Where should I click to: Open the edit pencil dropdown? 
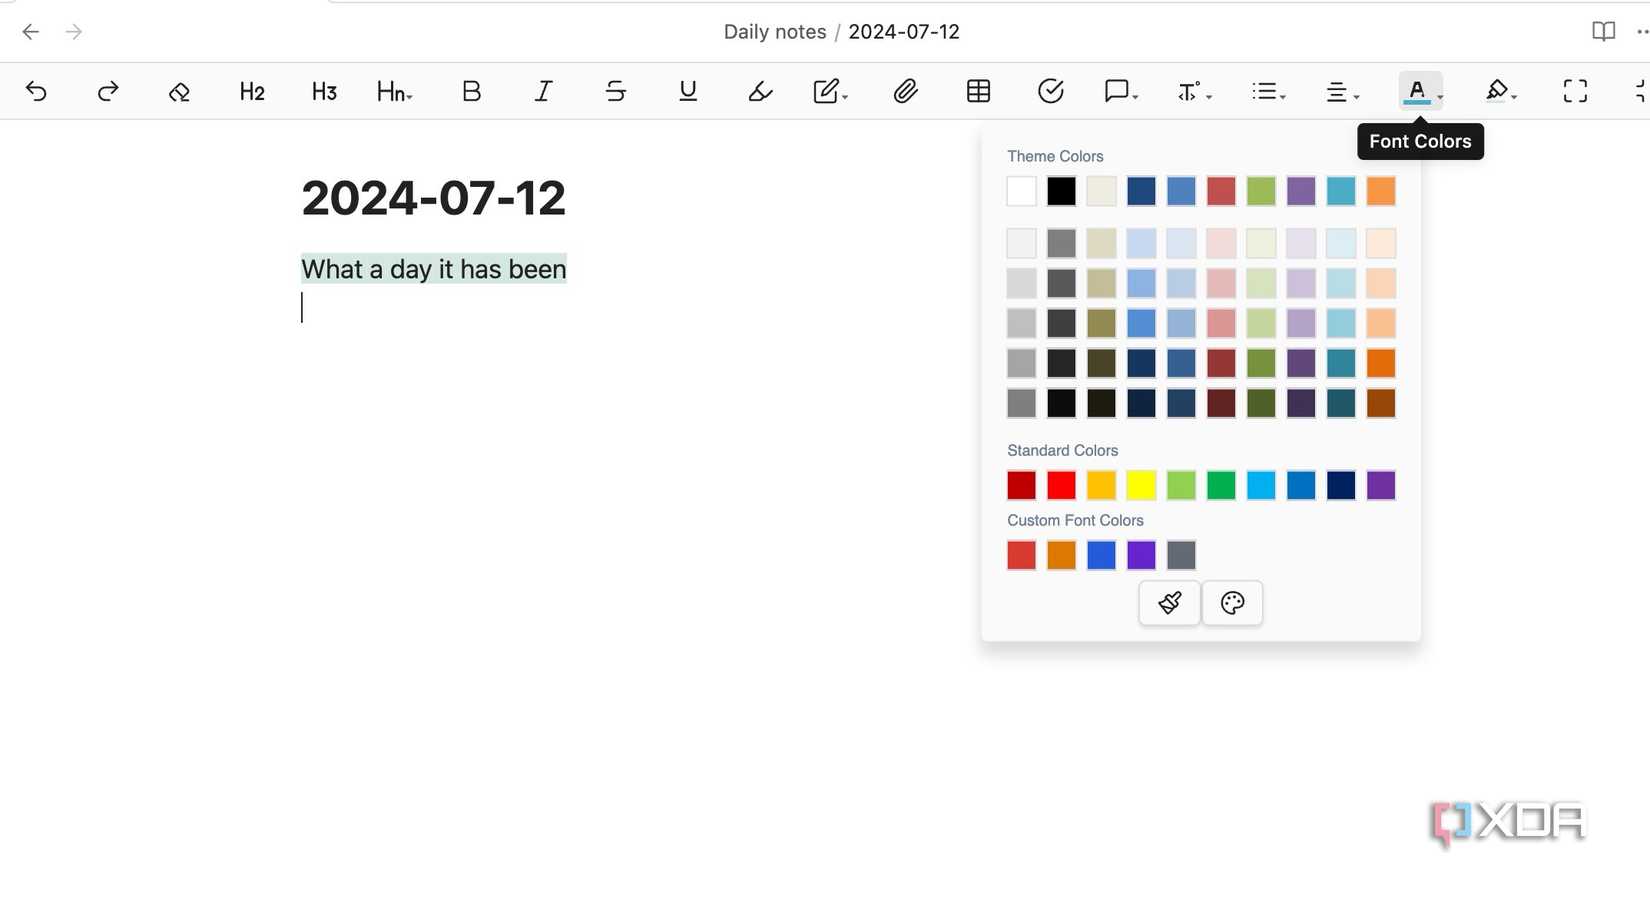point(830,91)
